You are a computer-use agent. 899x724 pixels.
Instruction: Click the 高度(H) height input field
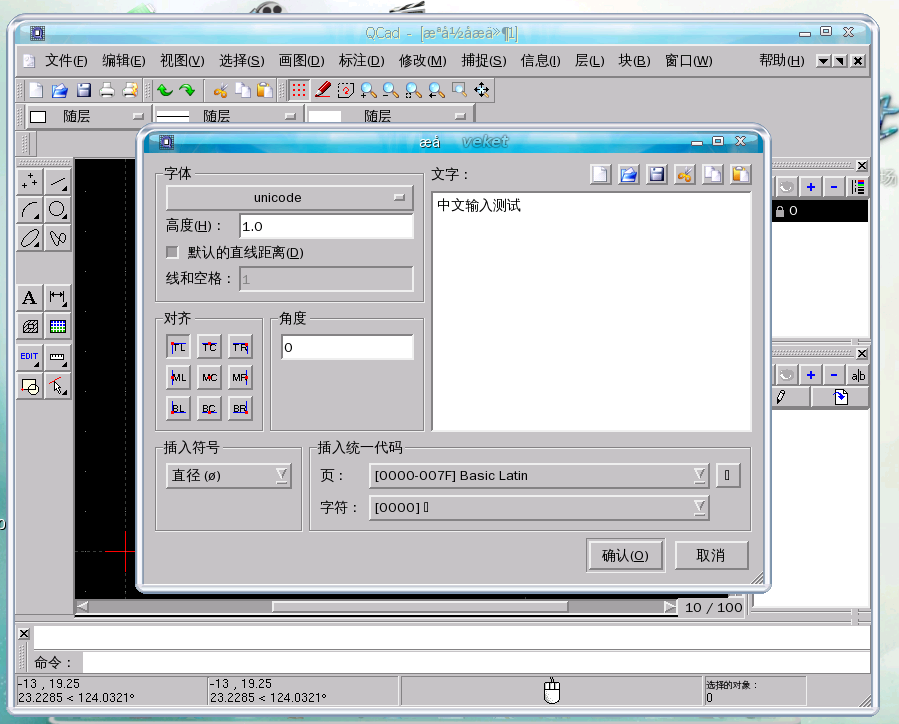coord(326,226)
